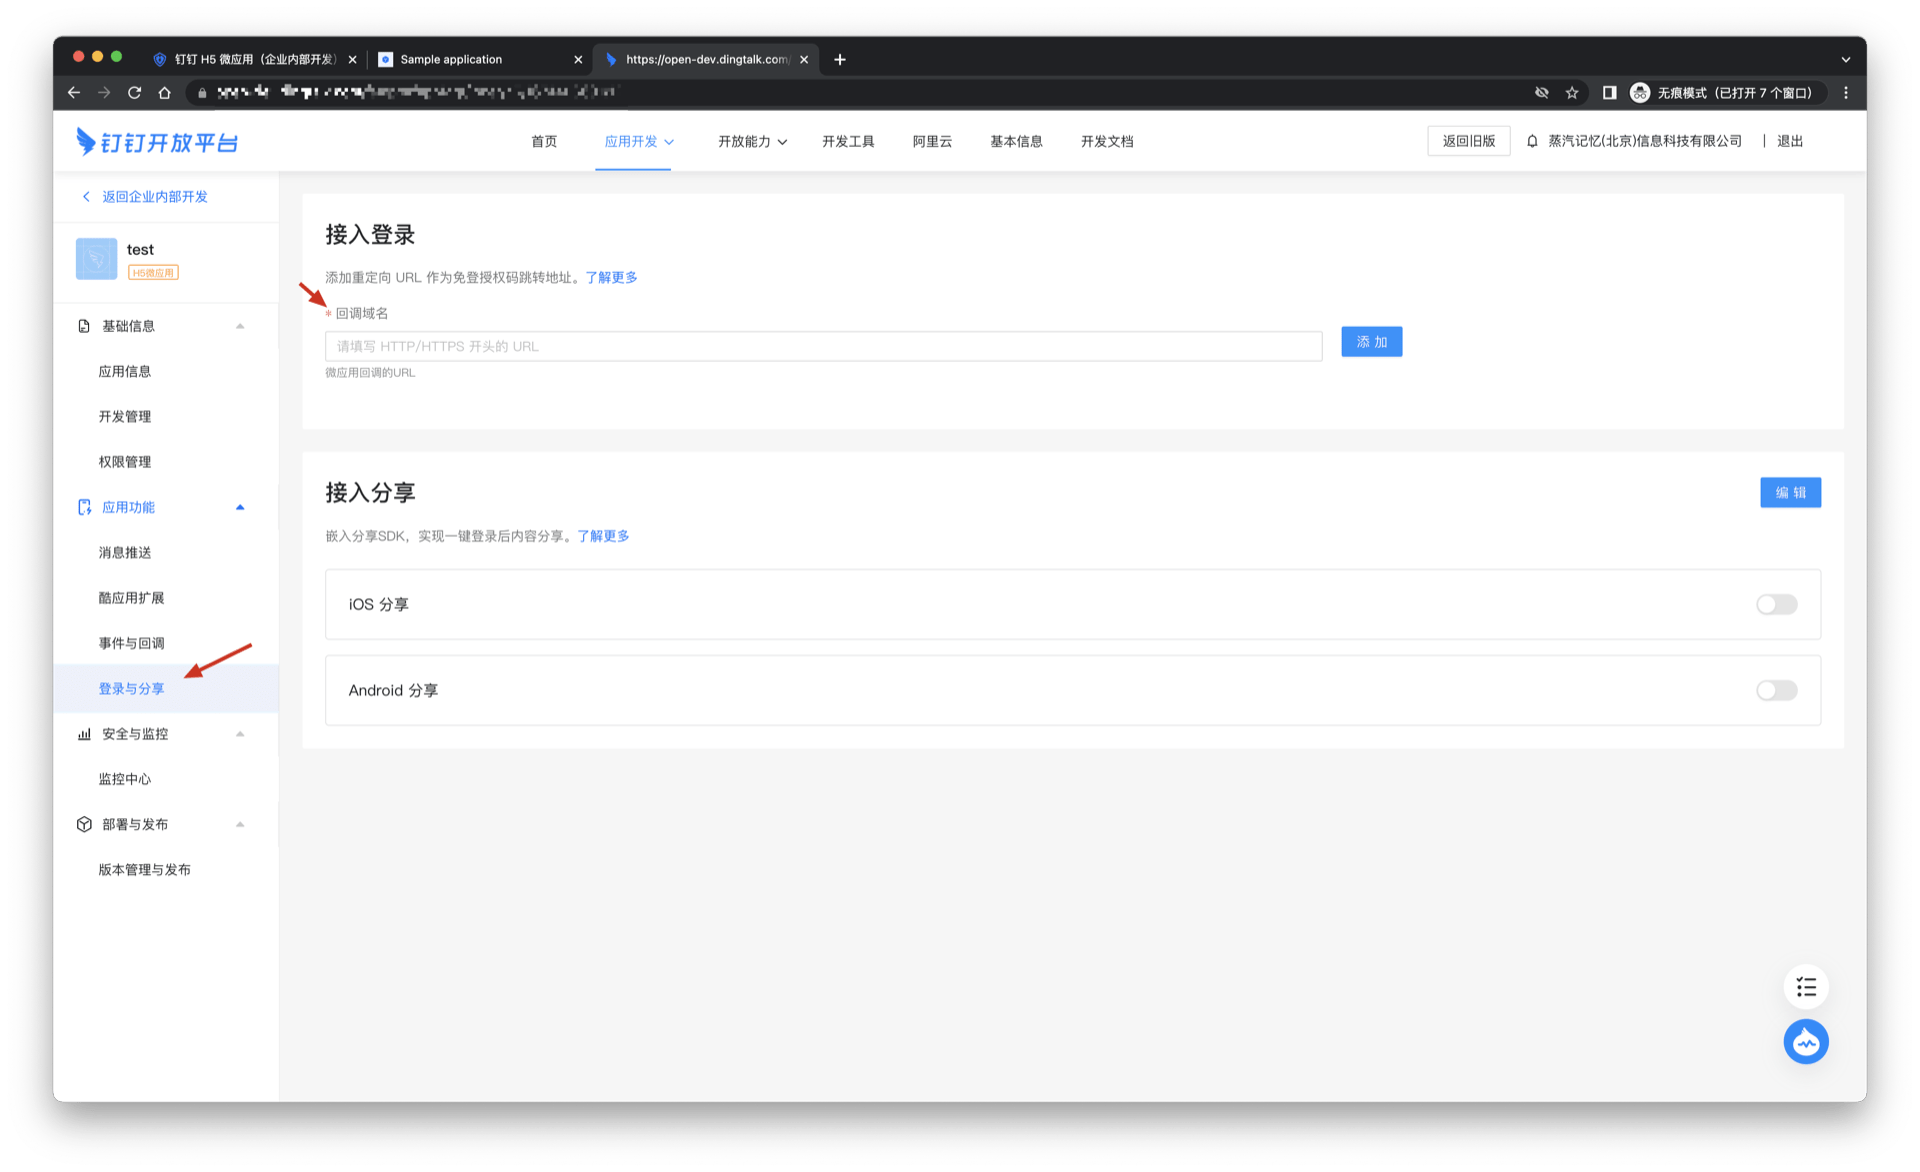
Task: Collapse the 应用功能 section in sidebar
Action: [x=239, y=507]
